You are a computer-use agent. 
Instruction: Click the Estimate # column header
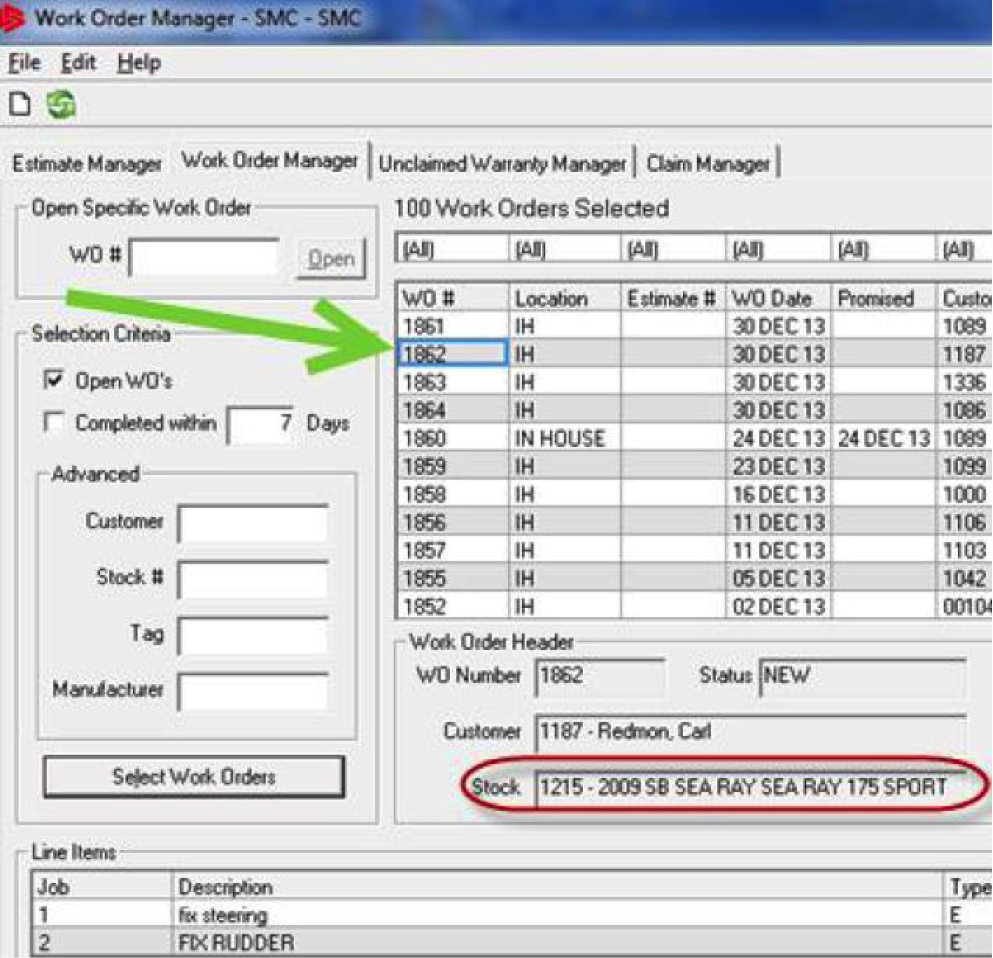point(674,298)
